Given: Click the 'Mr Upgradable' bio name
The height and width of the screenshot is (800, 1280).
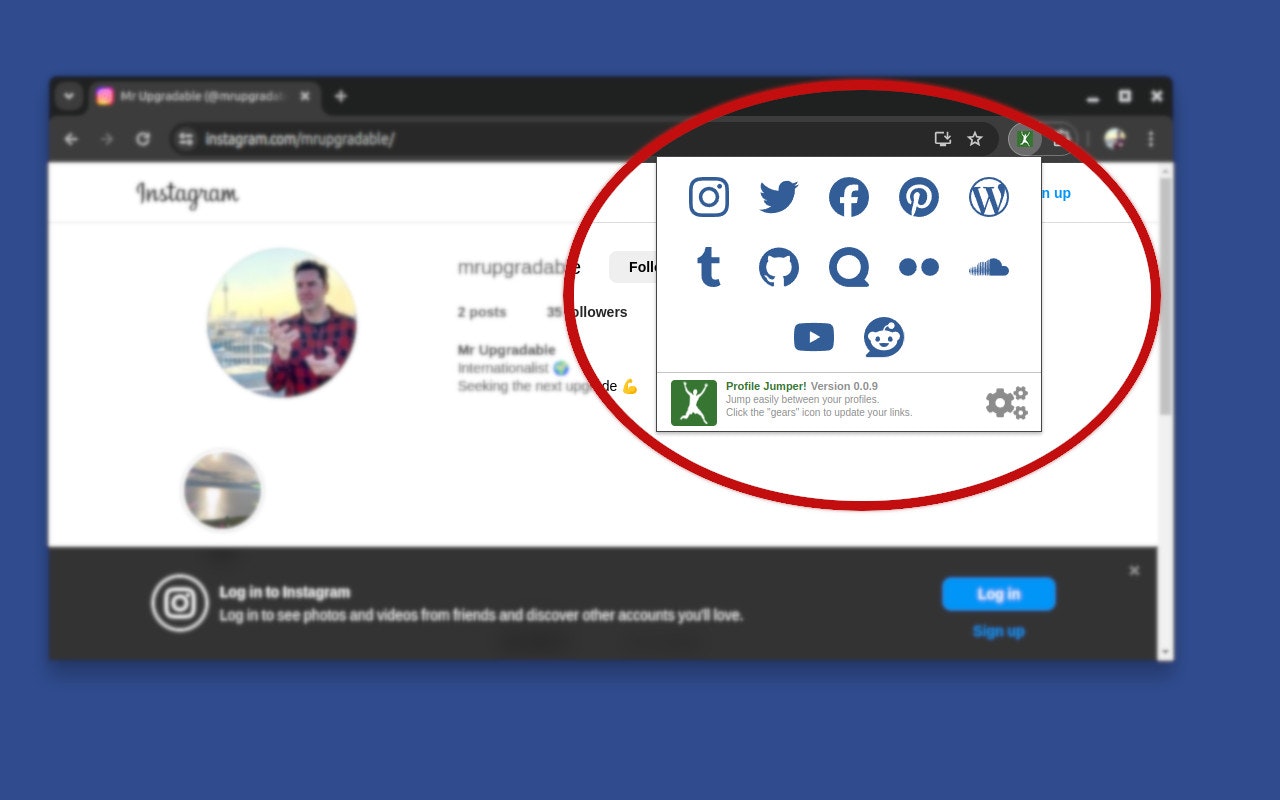Looking at the screenshot, I should [x=506, y=350].
